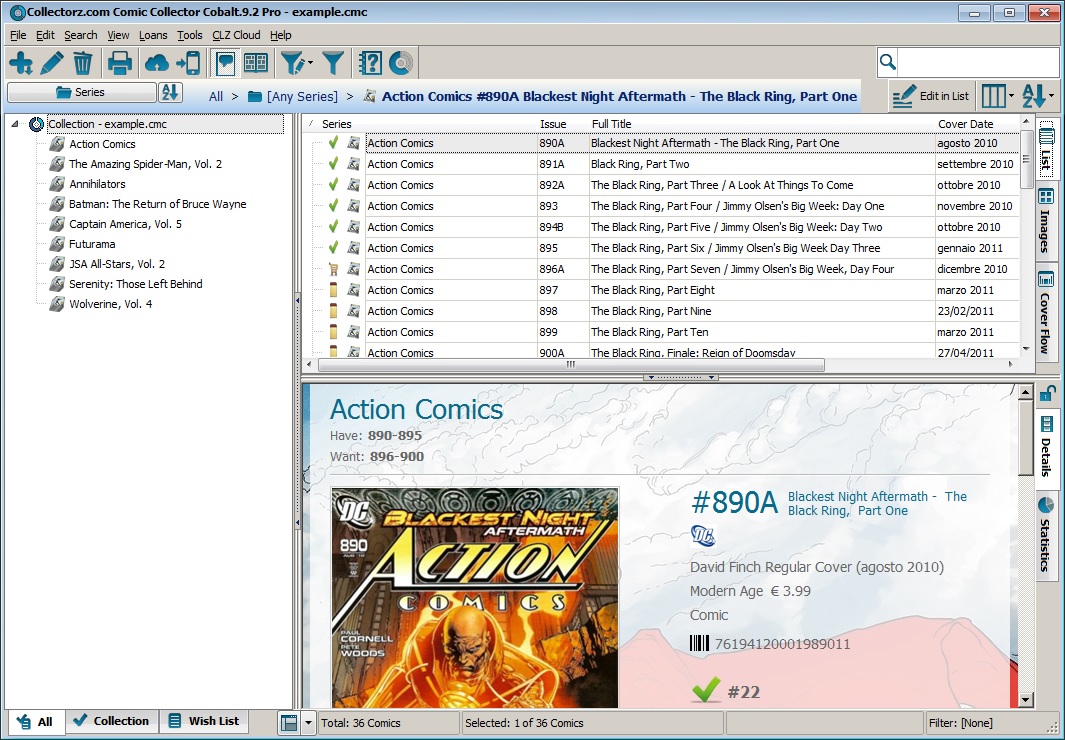Click the magnifier search icon
This screenshot has height=740, width=1065.
pyautogui.click(x=888, y=62)
